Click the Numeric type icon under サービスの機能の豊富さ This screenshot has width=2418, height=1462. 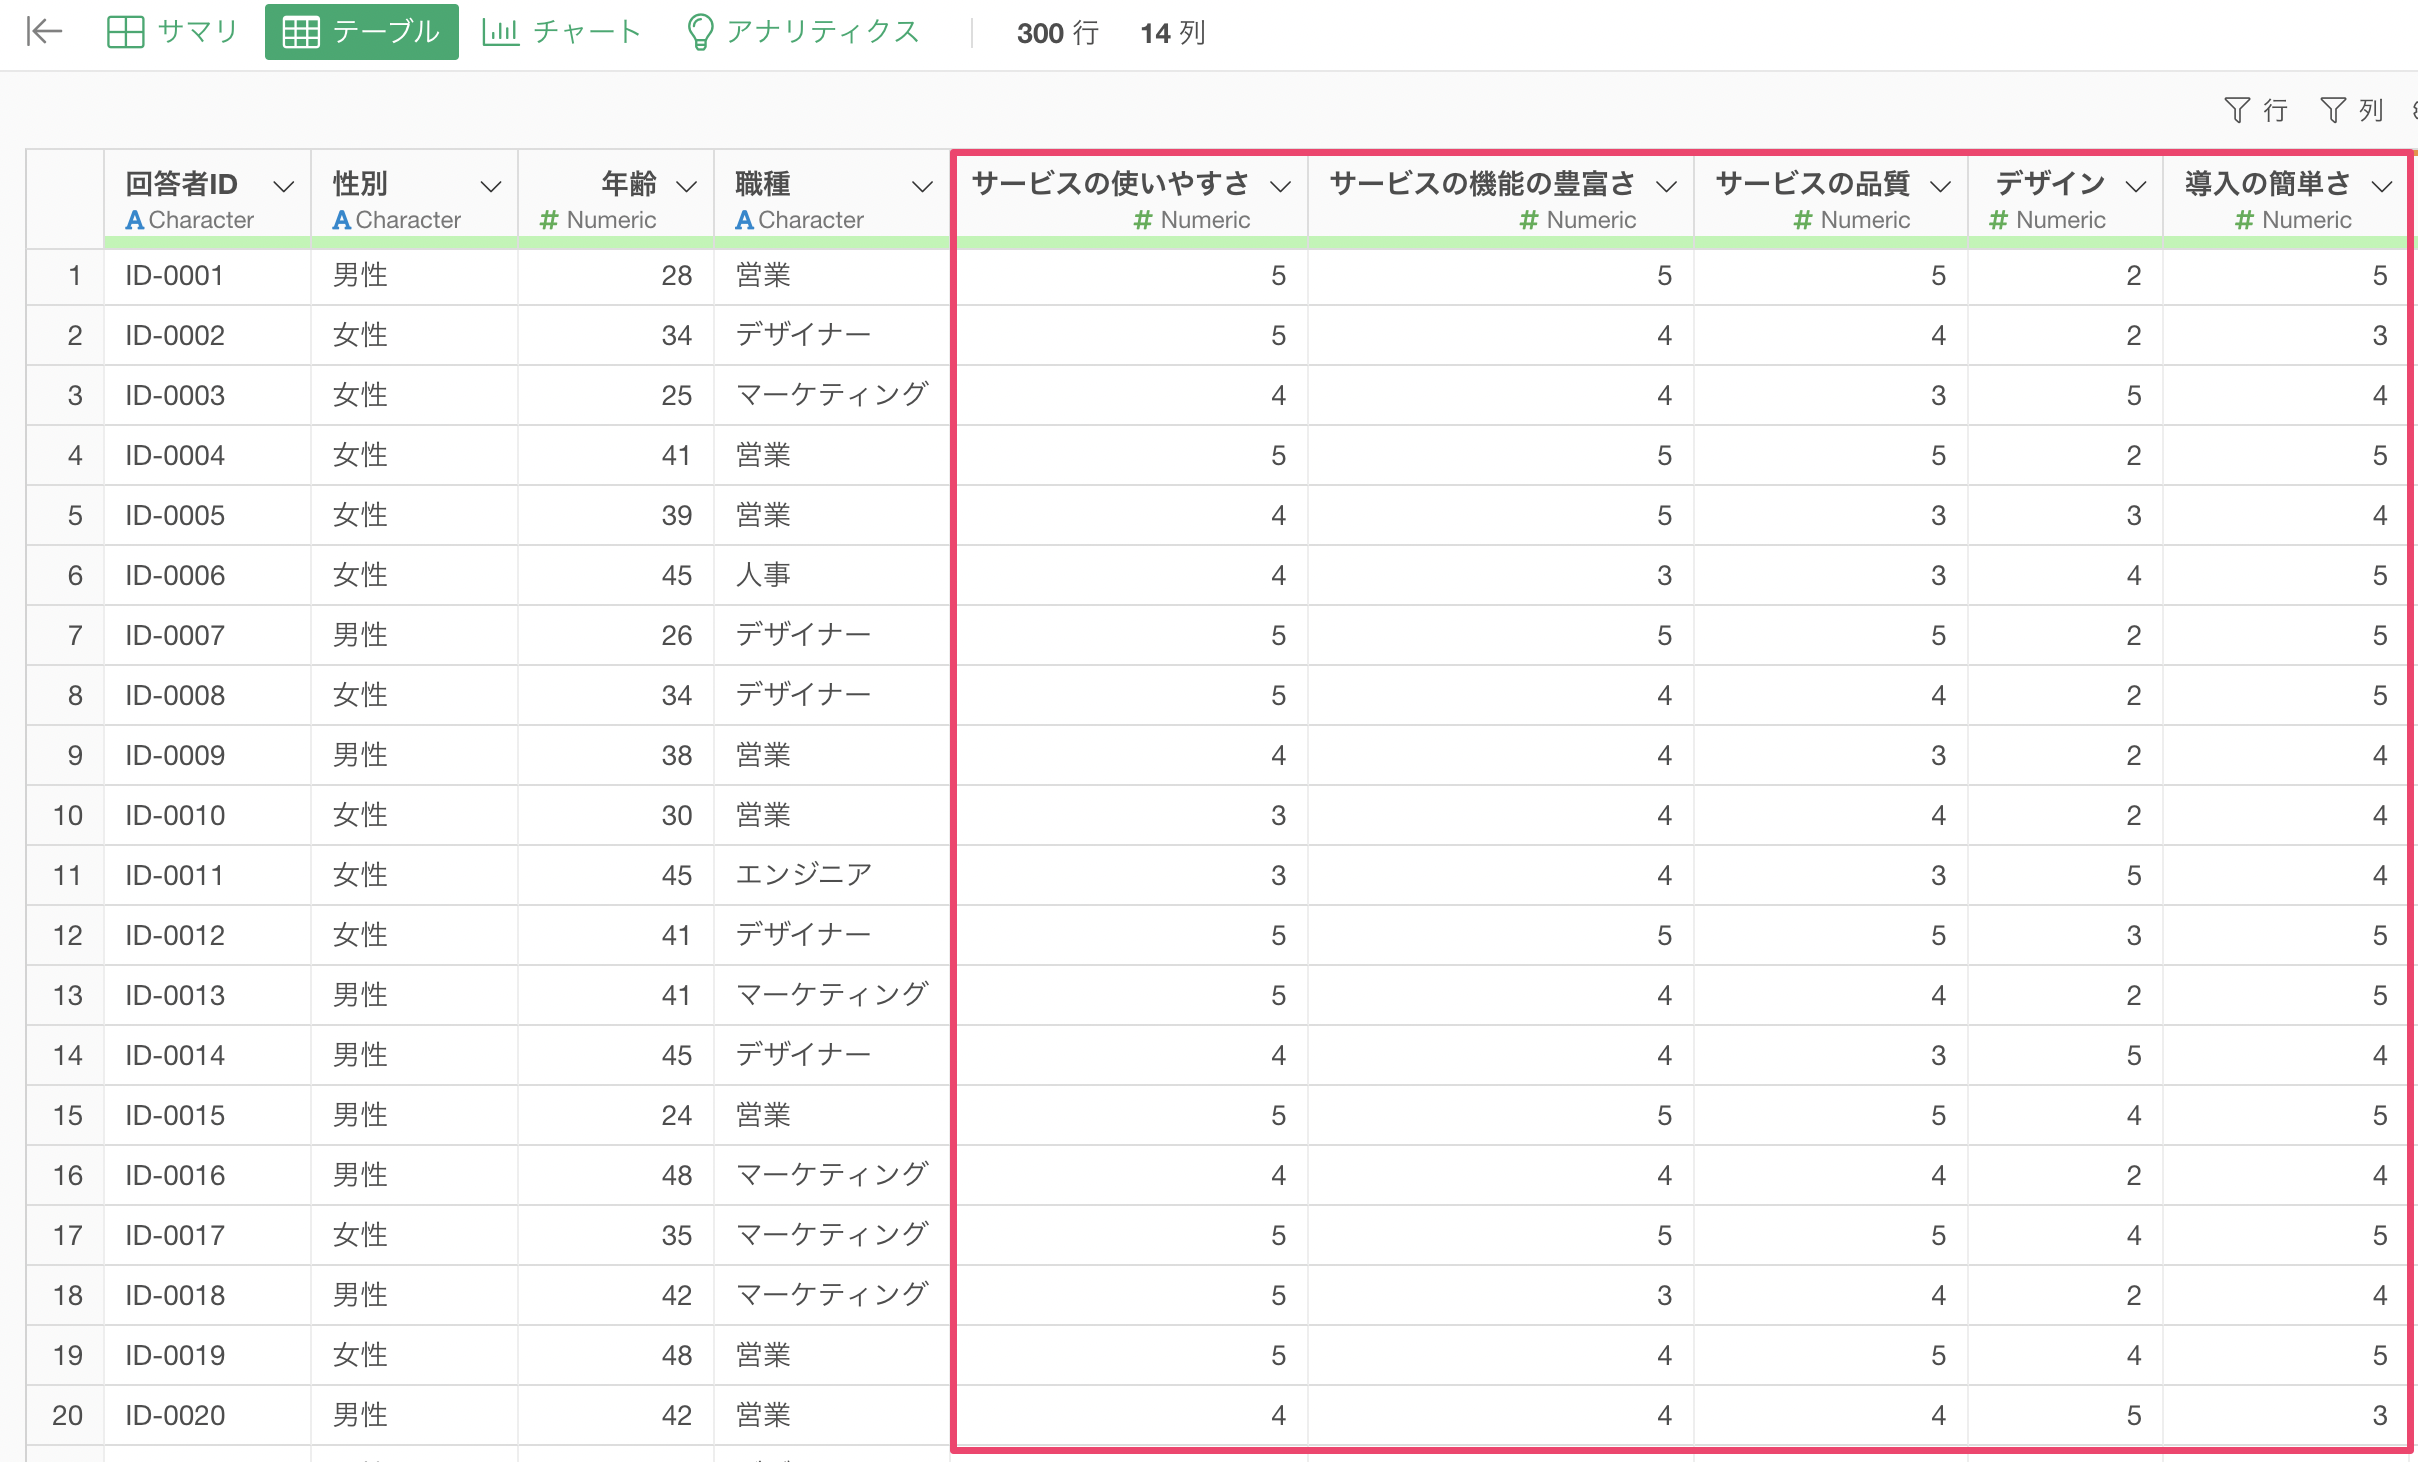(x=1529, y=220)
